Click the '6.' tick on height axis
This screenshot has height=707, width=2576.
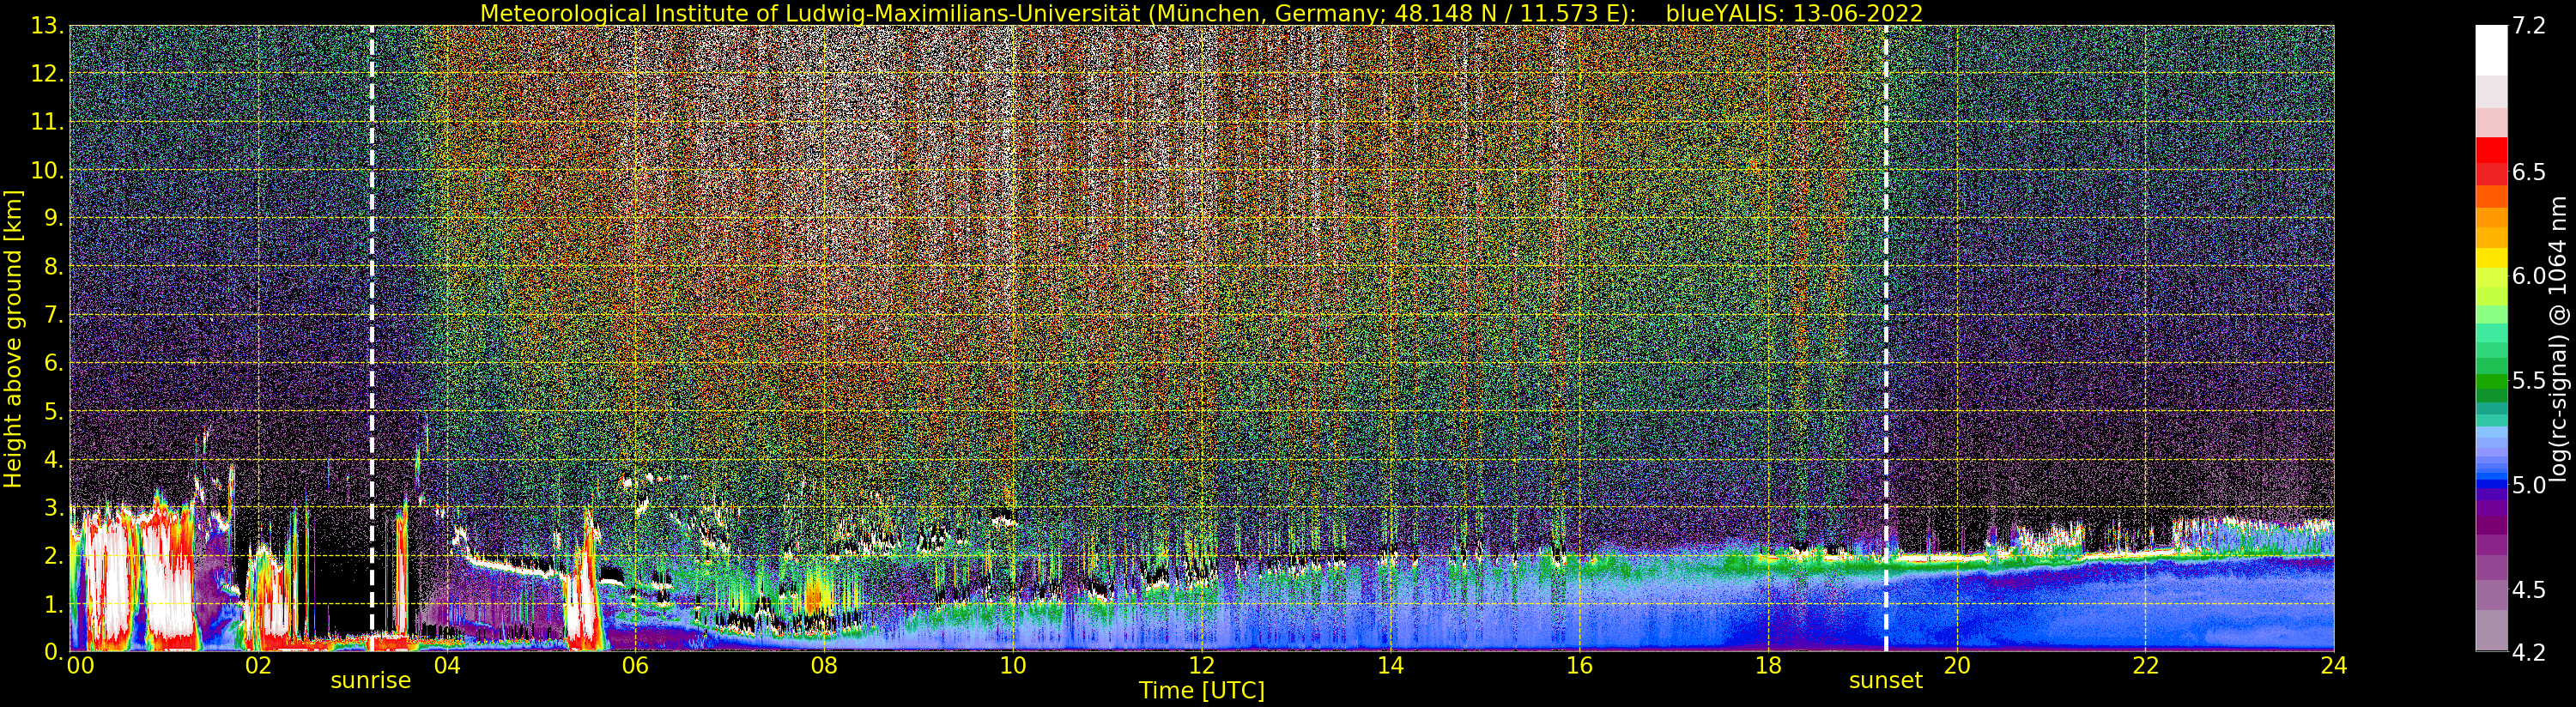[54, 363]
